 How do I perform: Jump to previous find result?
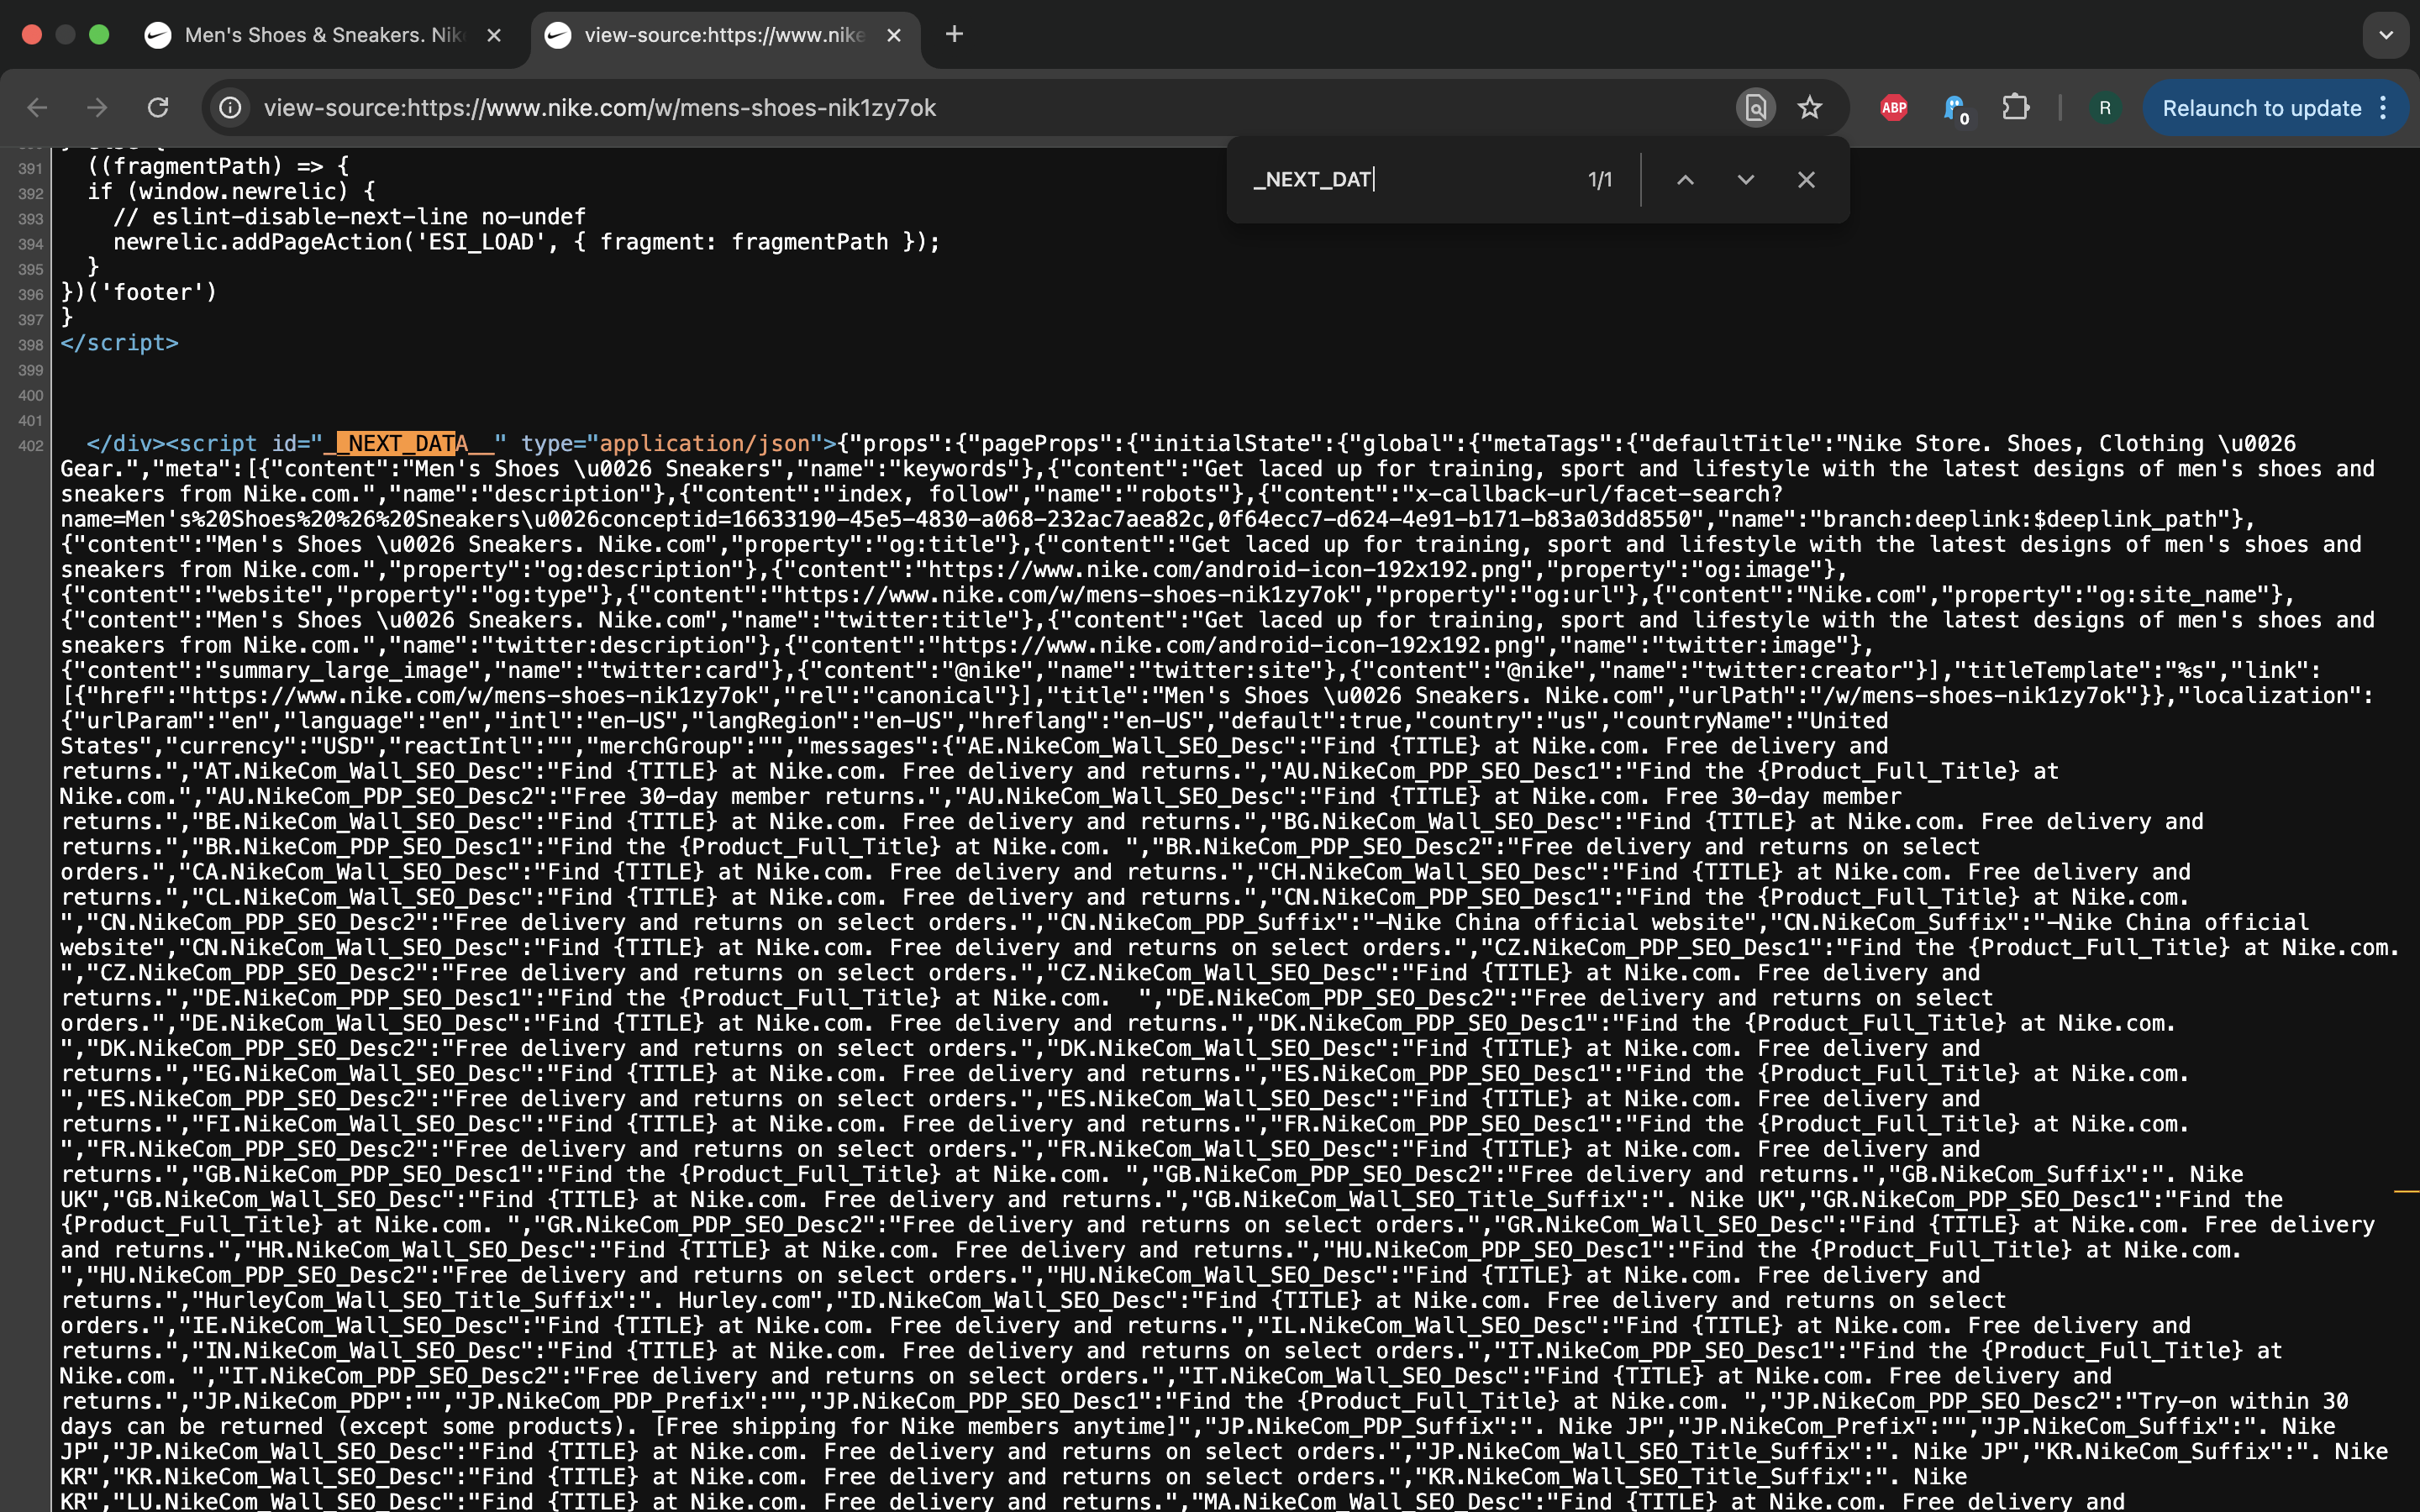point(1685,180)
